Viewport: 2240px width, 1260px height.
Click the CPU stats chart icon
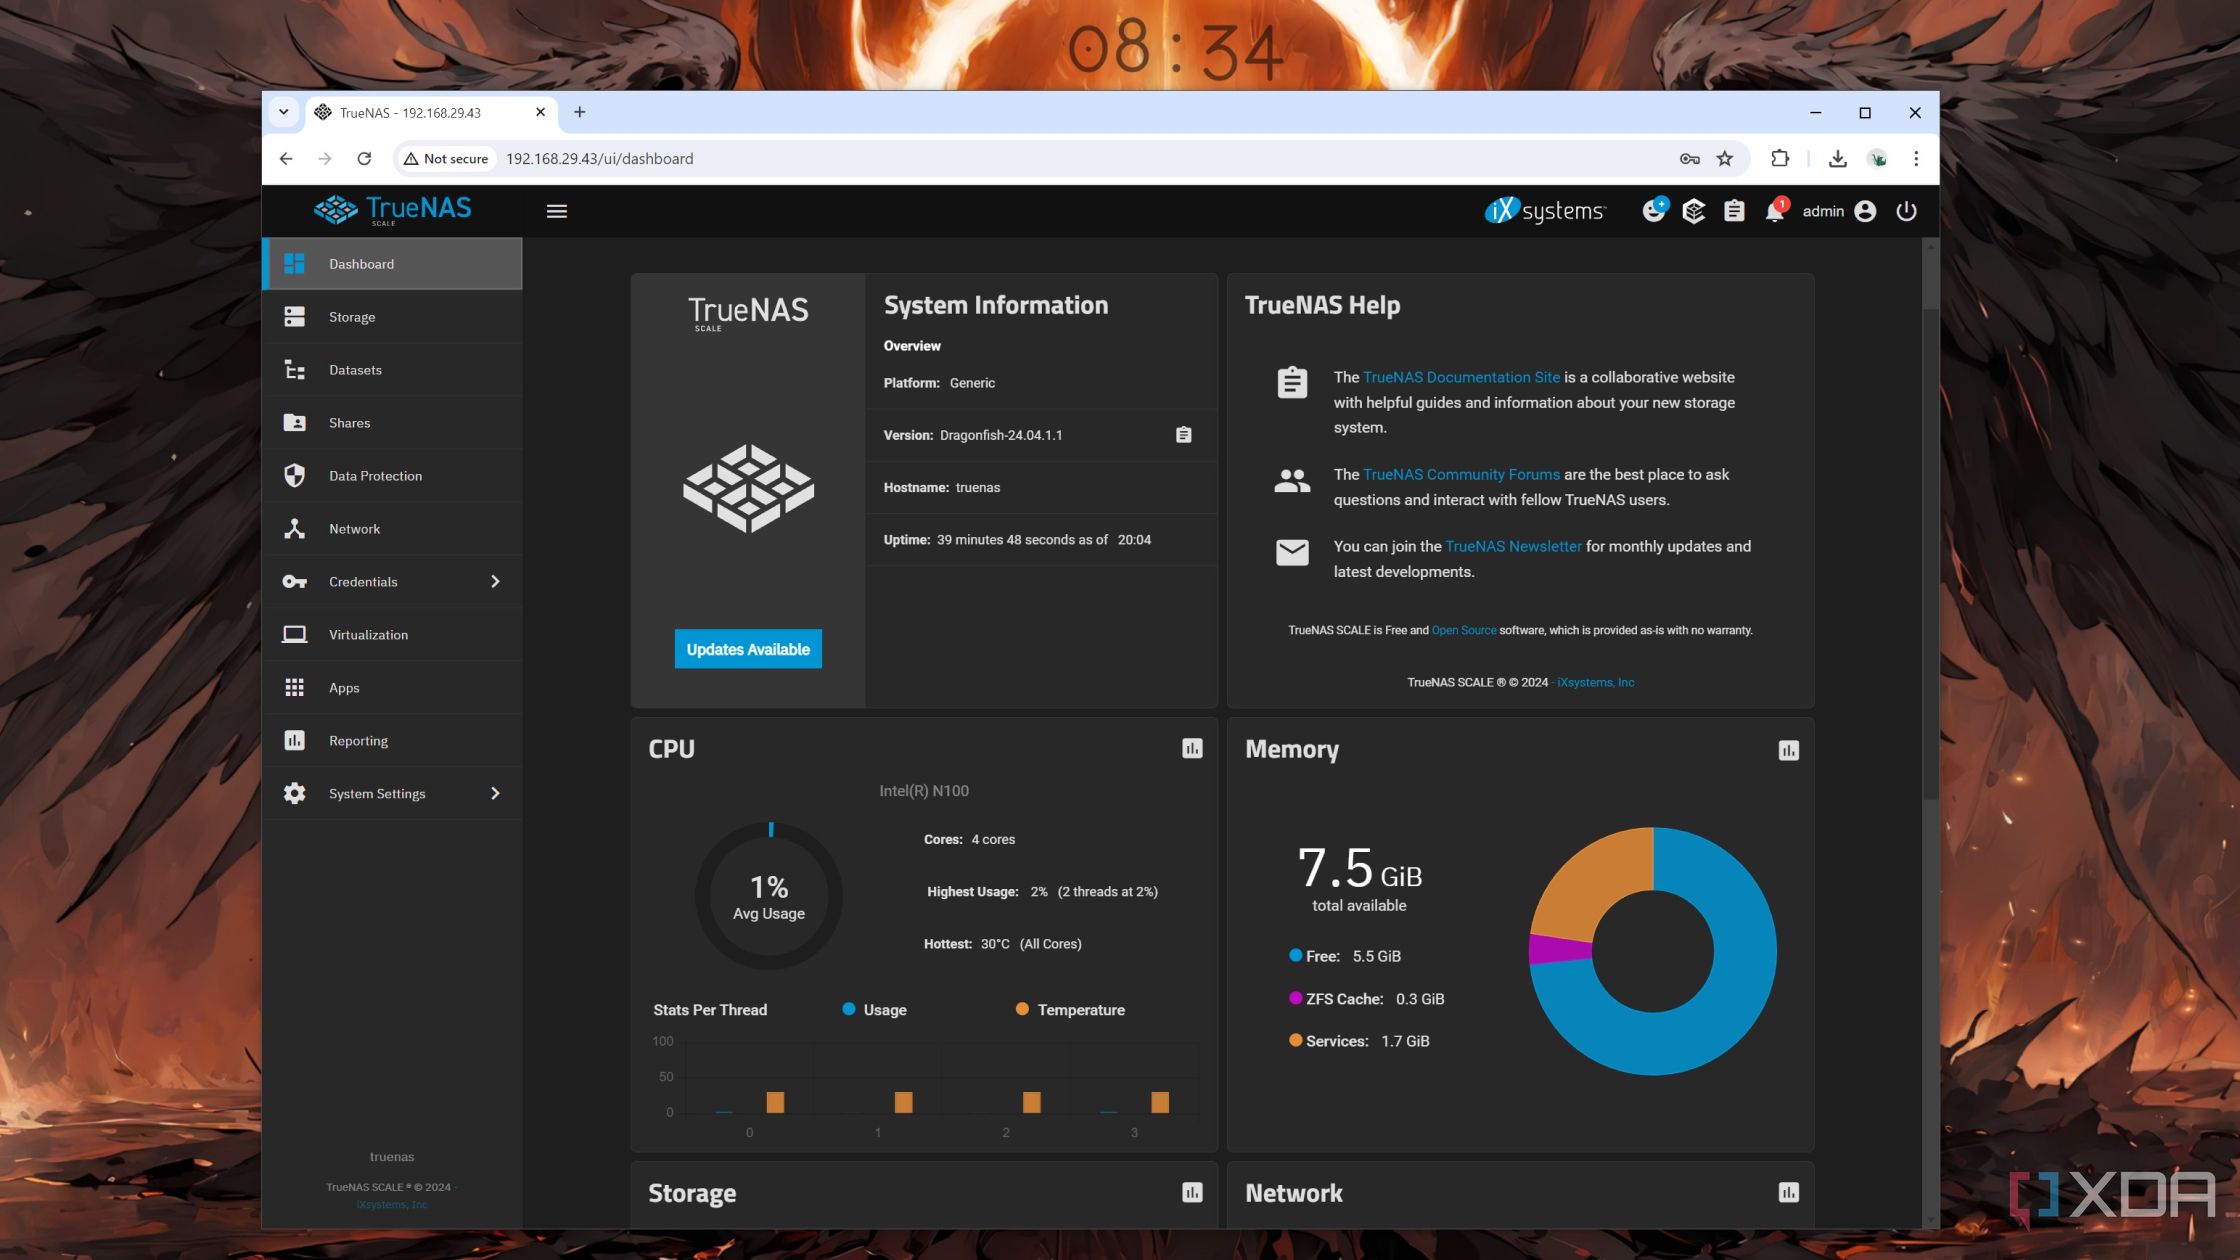pos(1191,749)
